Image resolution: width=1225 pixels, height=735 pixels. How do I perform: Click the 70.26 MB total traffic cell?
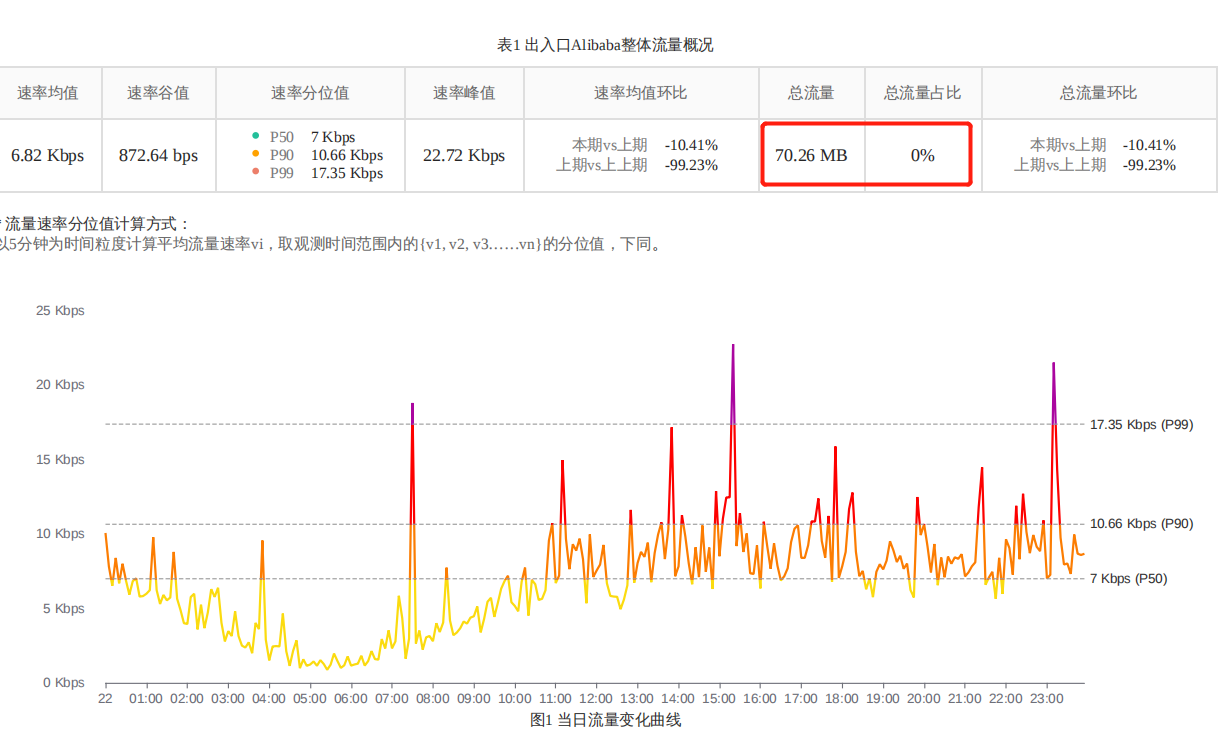click(811, 155)
